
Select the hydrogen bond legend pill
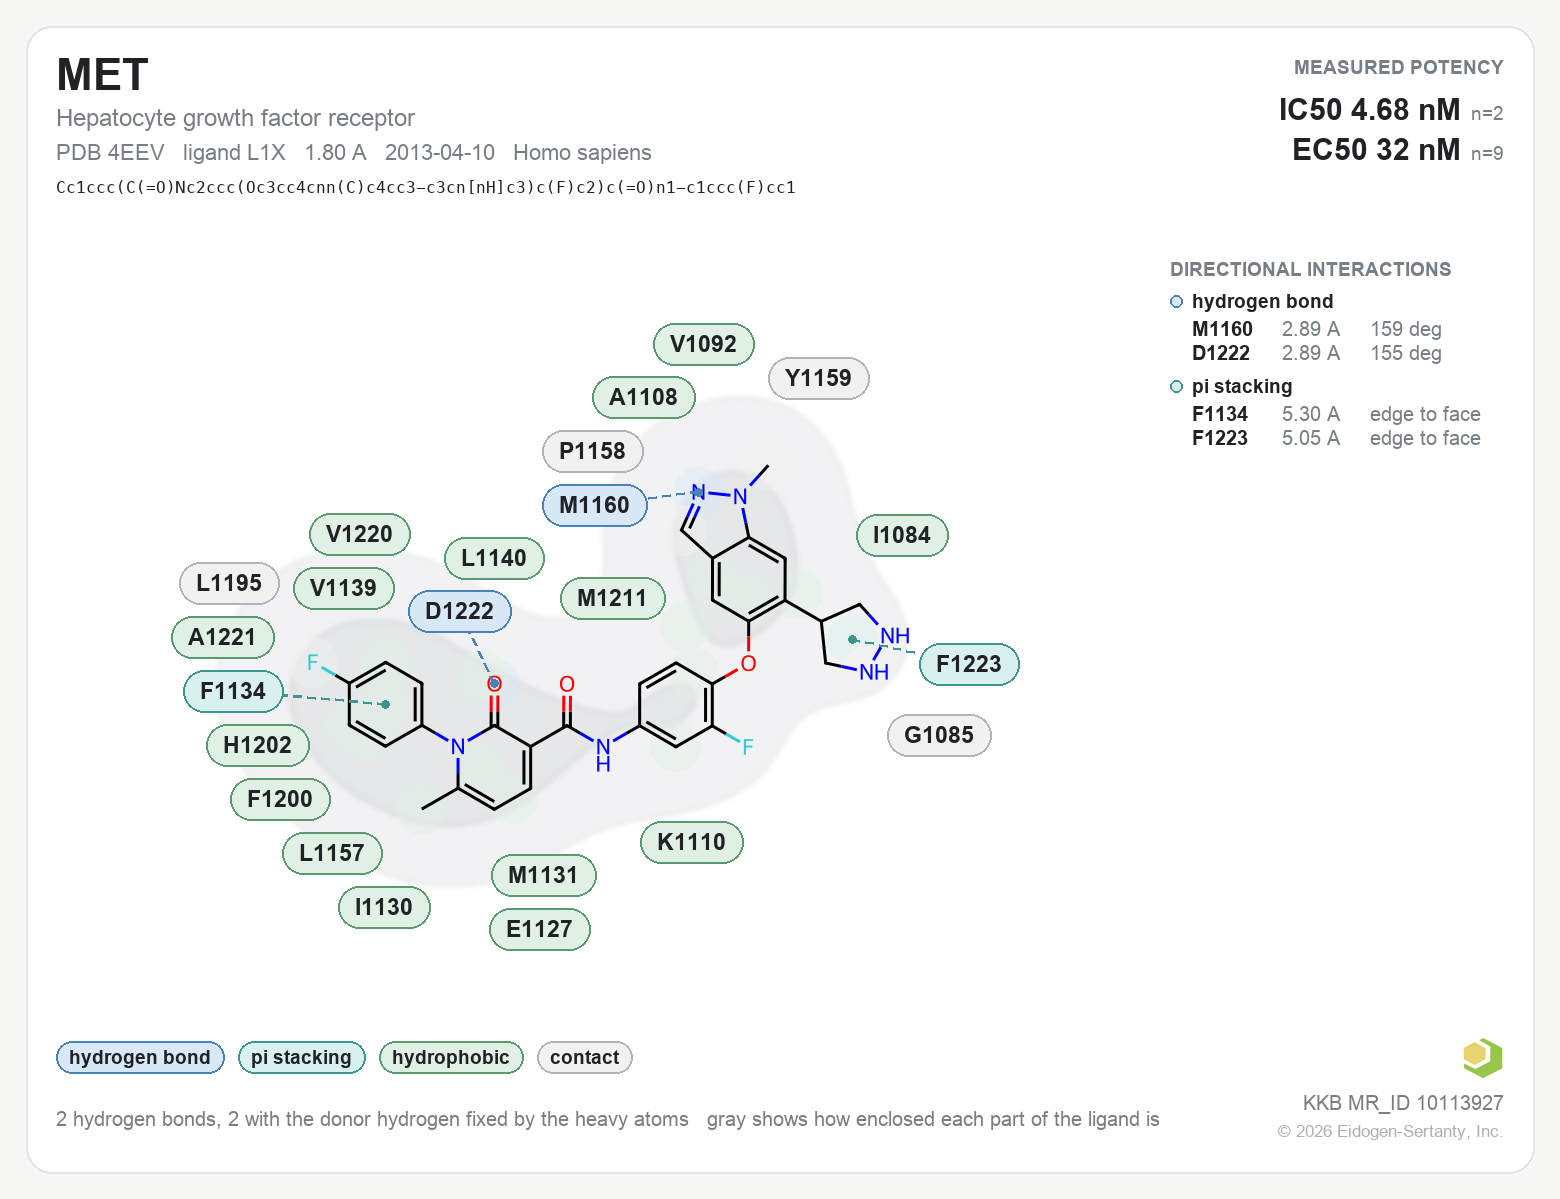coord(140,1057)
